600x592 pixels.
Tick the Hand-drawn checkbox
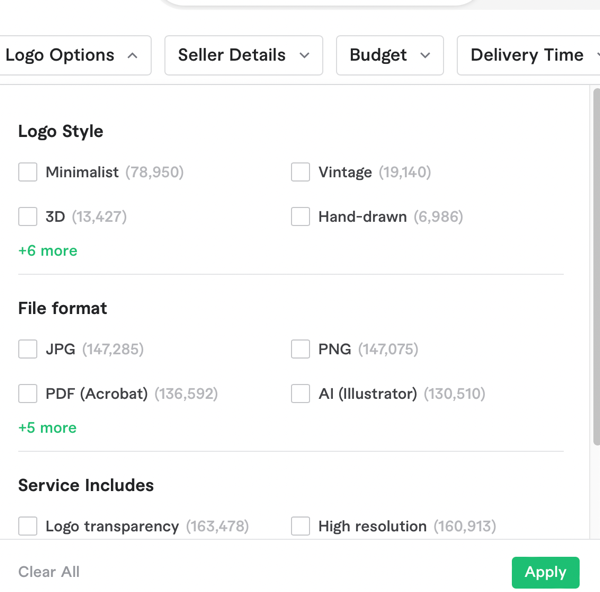click(x=300, y=216)
